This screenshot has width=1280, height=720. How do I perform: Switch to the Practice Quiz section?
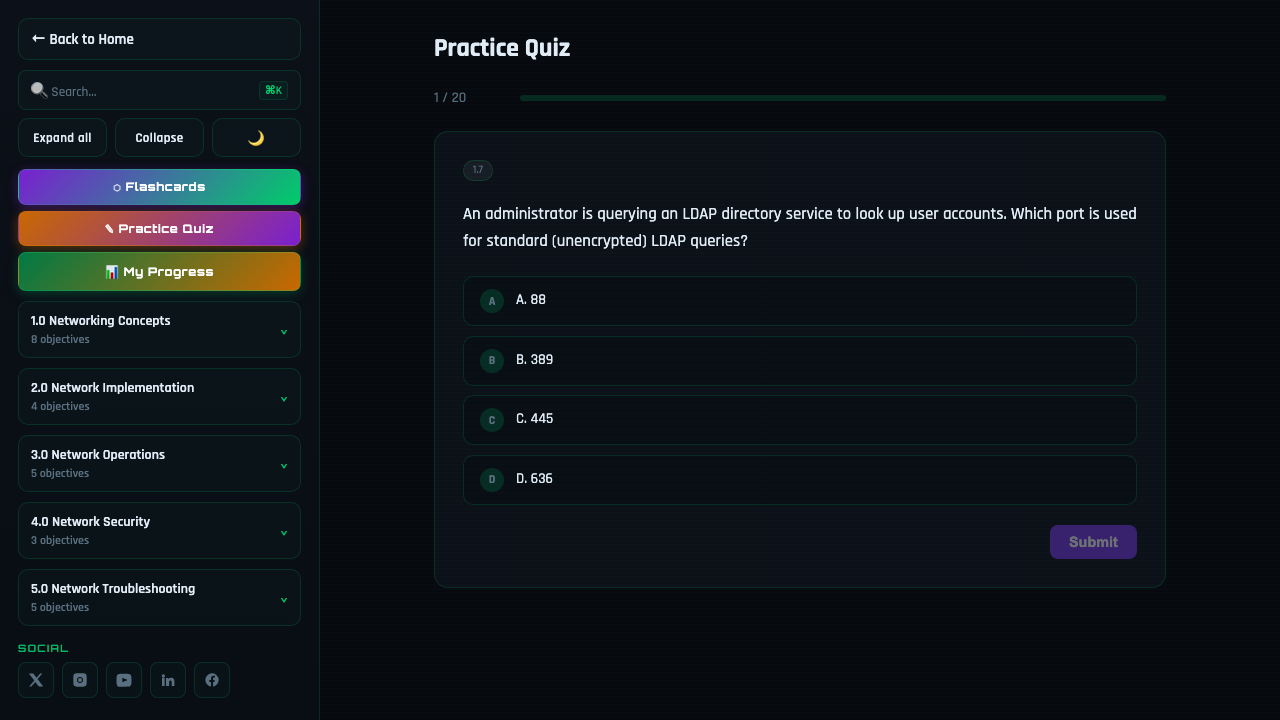159,228
